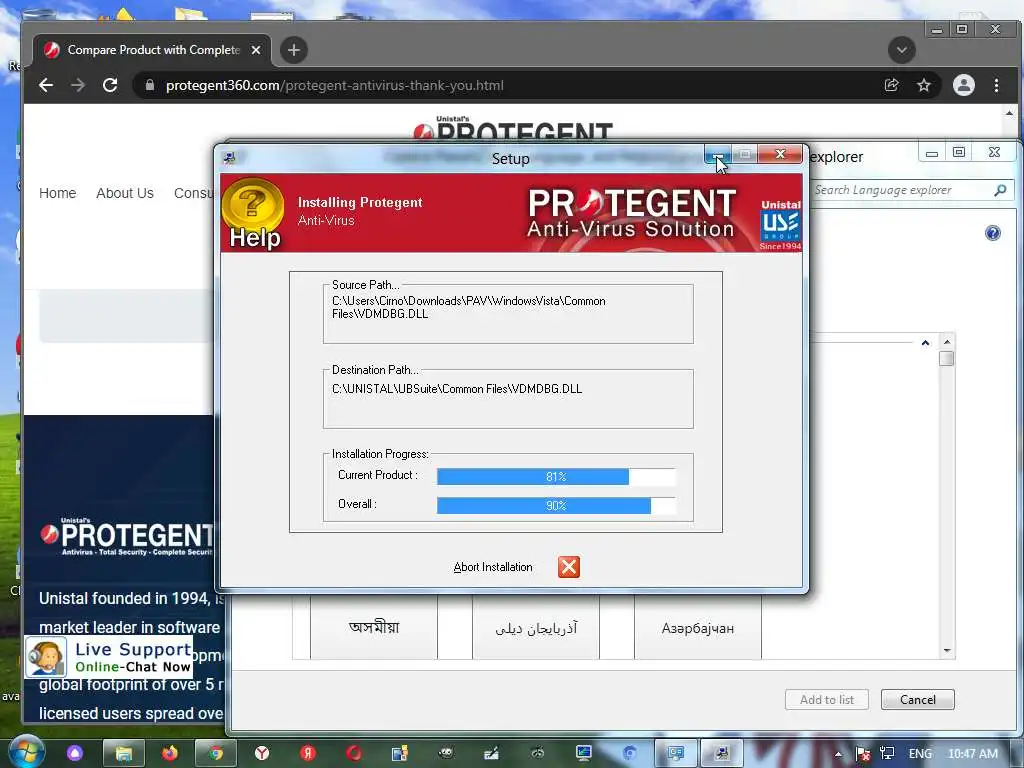Open the Chrome profile avatar
This screenshot has width=1024, height=768.
(x=963, y=85)
